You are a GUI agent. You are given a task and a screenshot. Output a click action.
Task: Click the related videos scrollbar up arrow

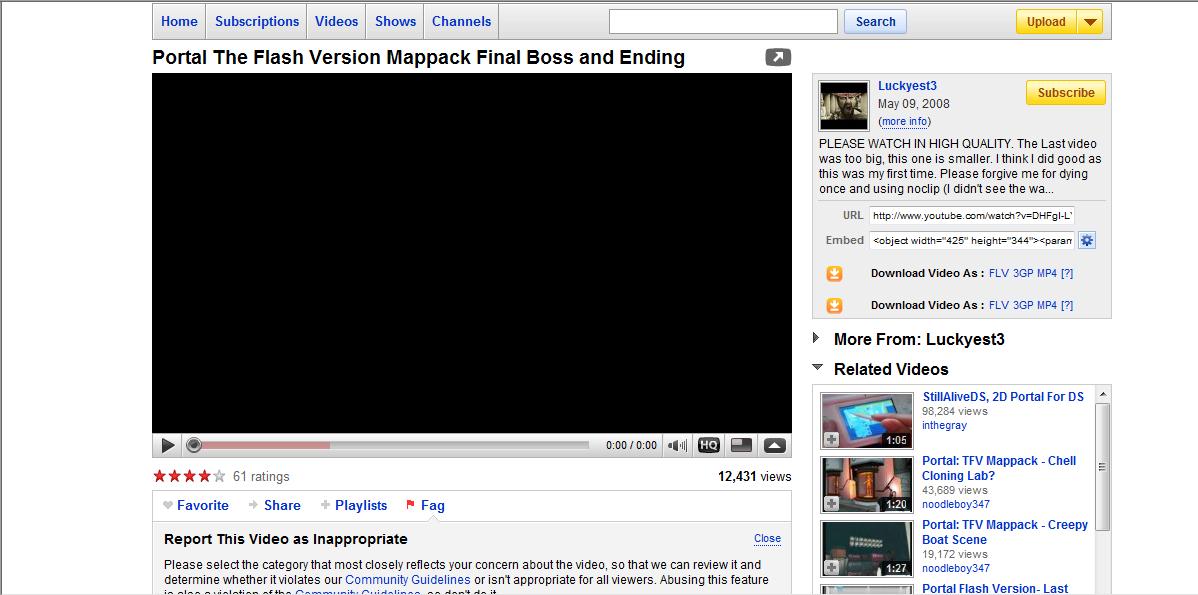tap(1102, 395)
